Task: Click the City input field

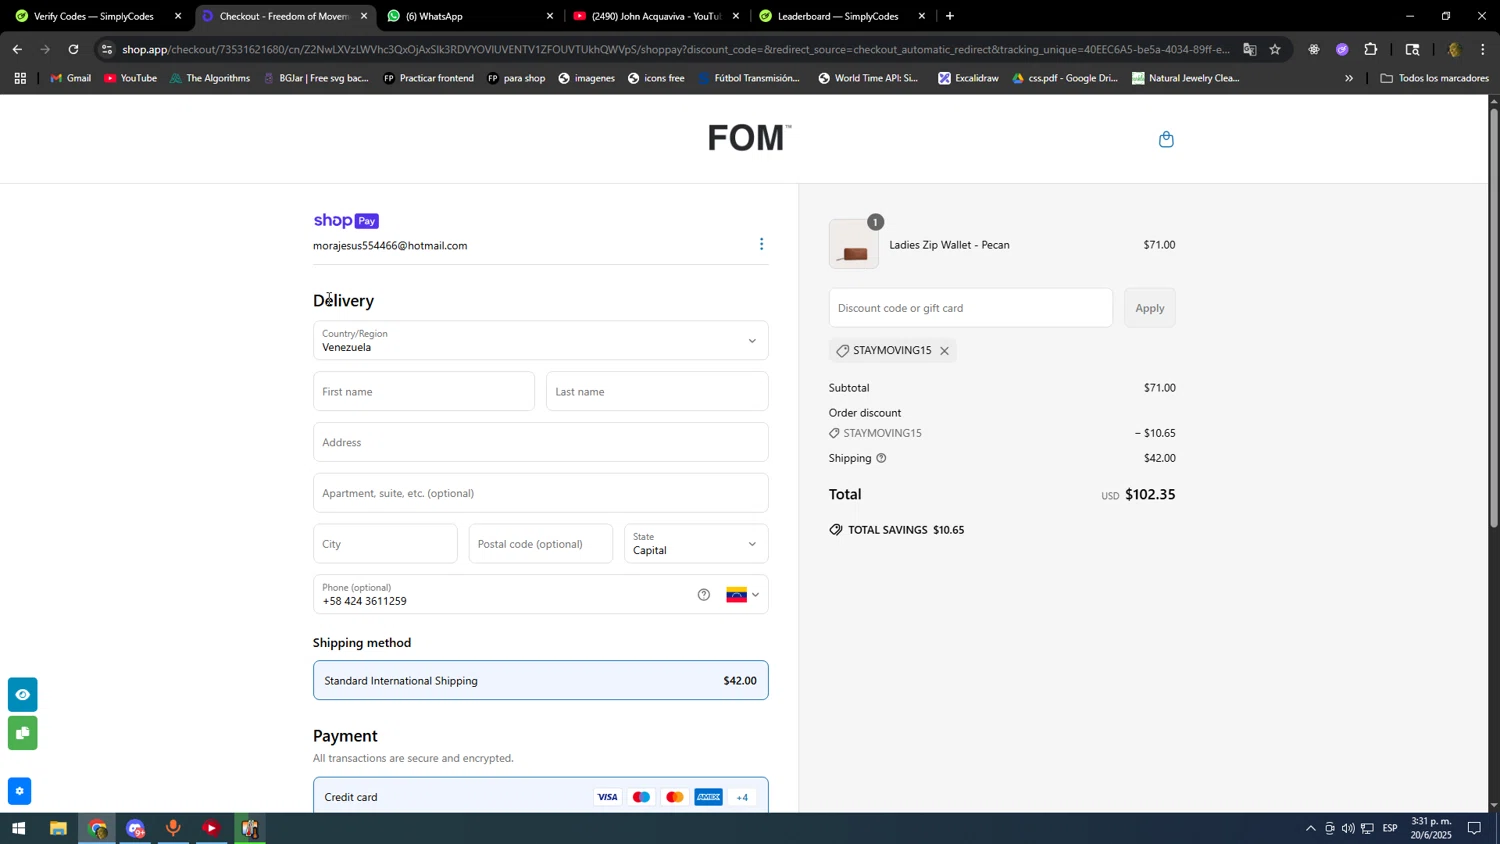Action: point(385,544)
